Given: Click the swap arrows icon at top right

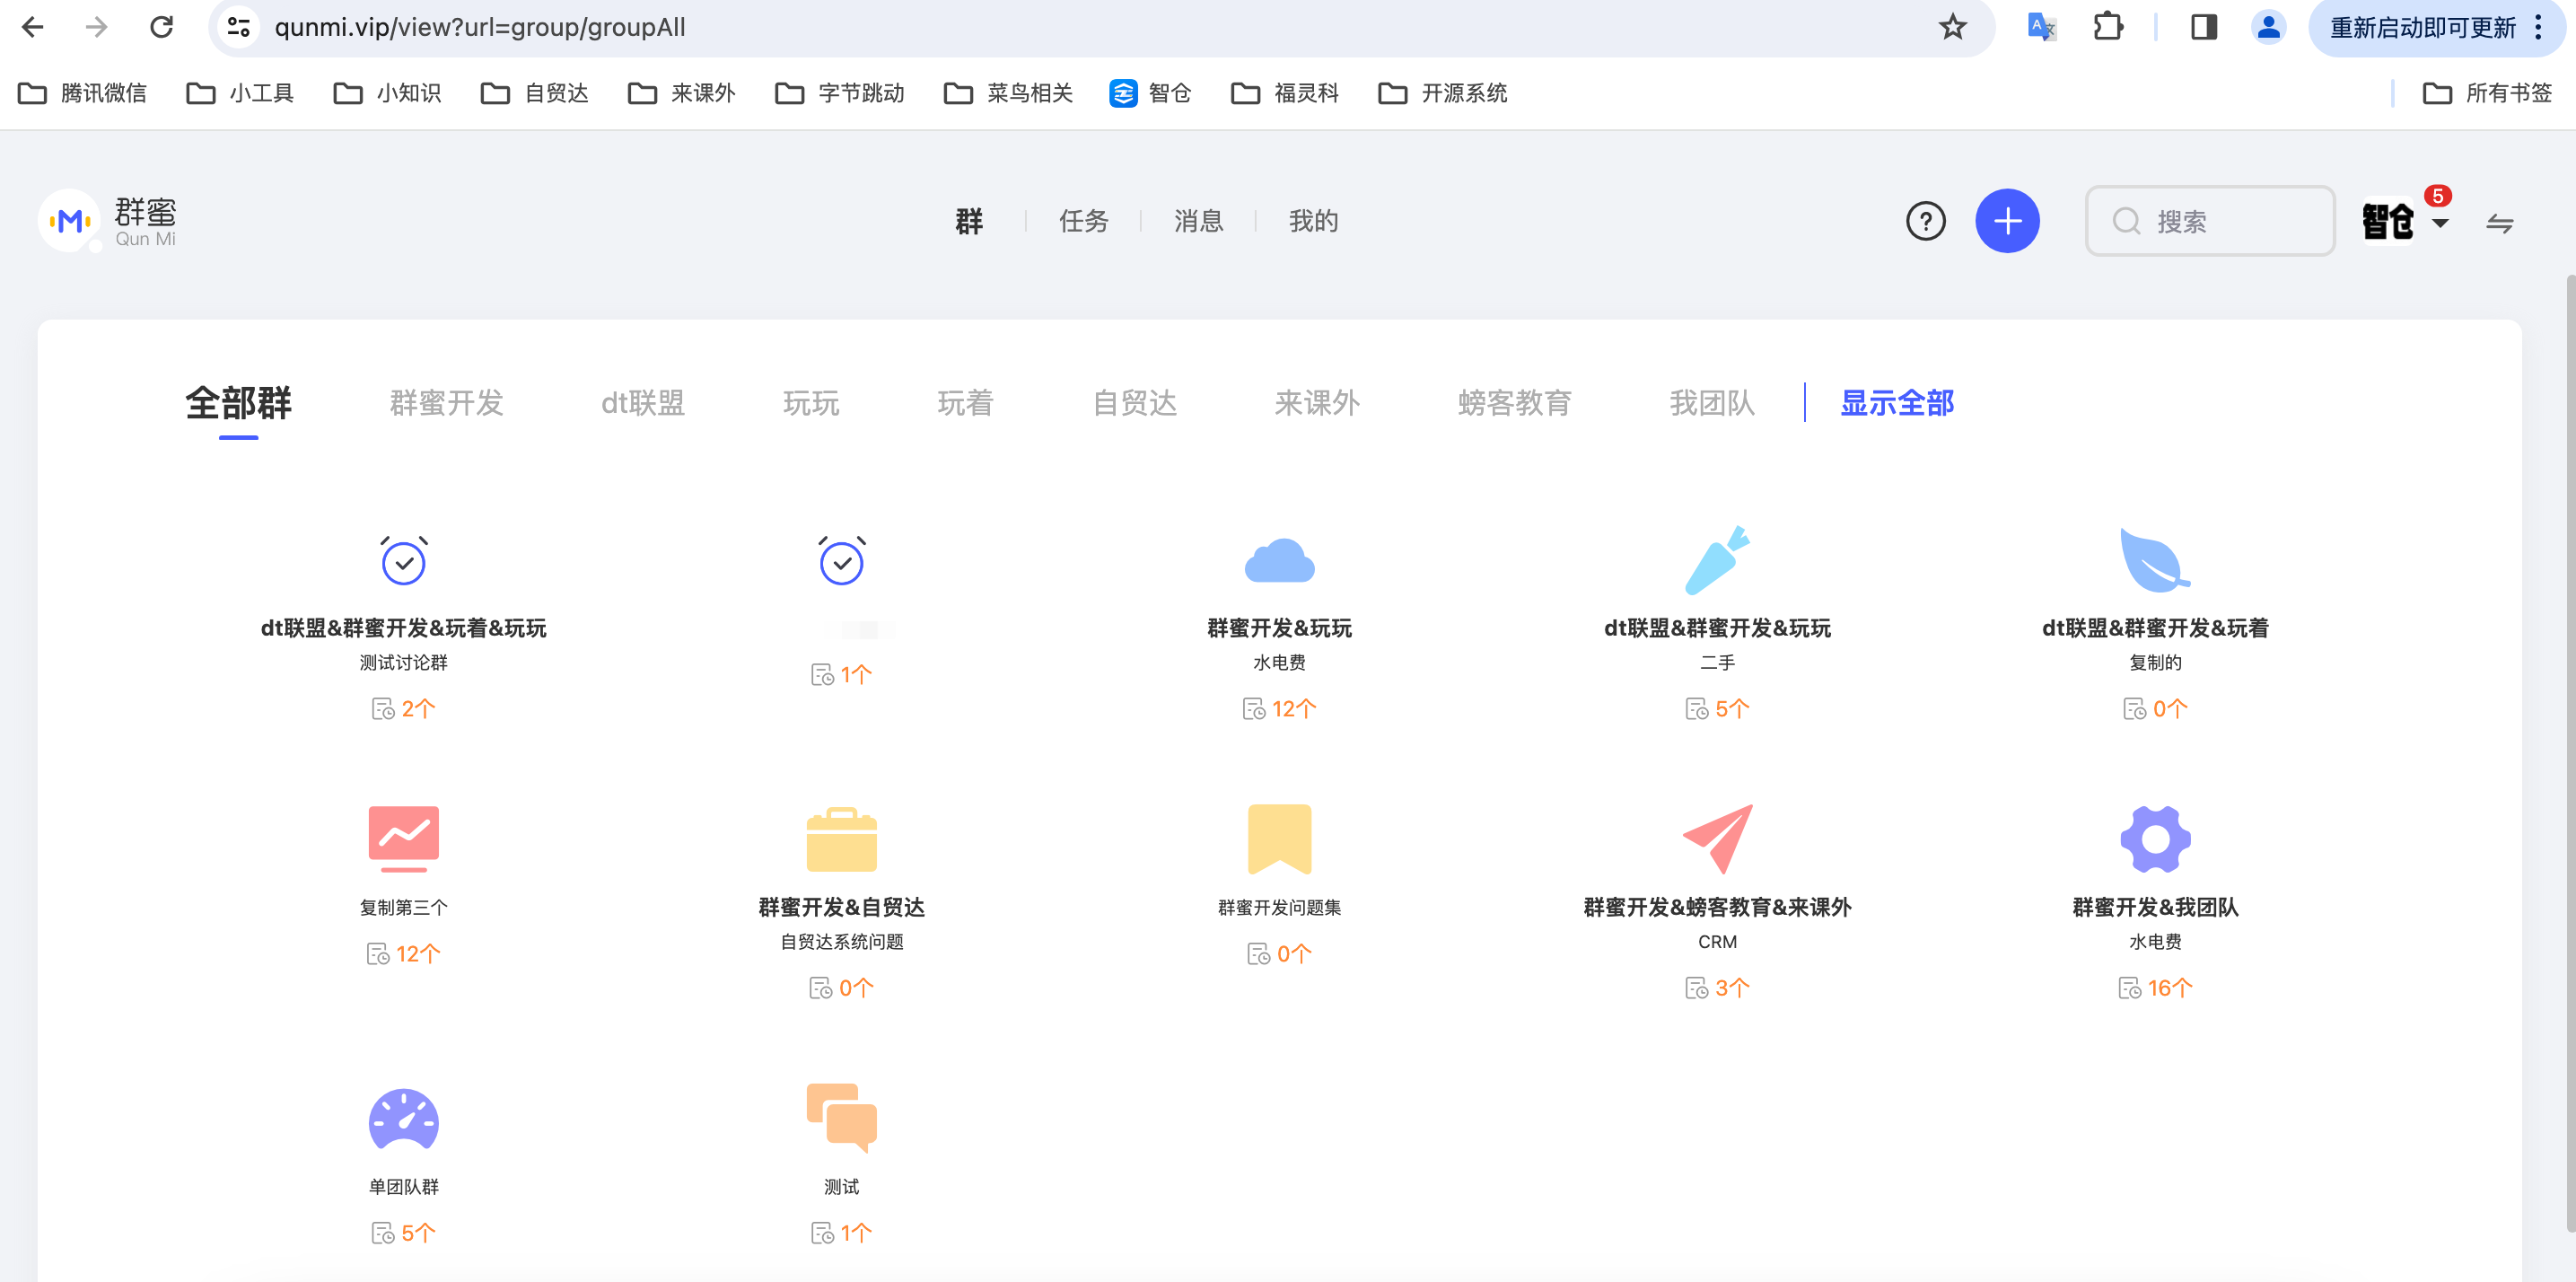Looking at the screenshot, I should pos(2499,223).
